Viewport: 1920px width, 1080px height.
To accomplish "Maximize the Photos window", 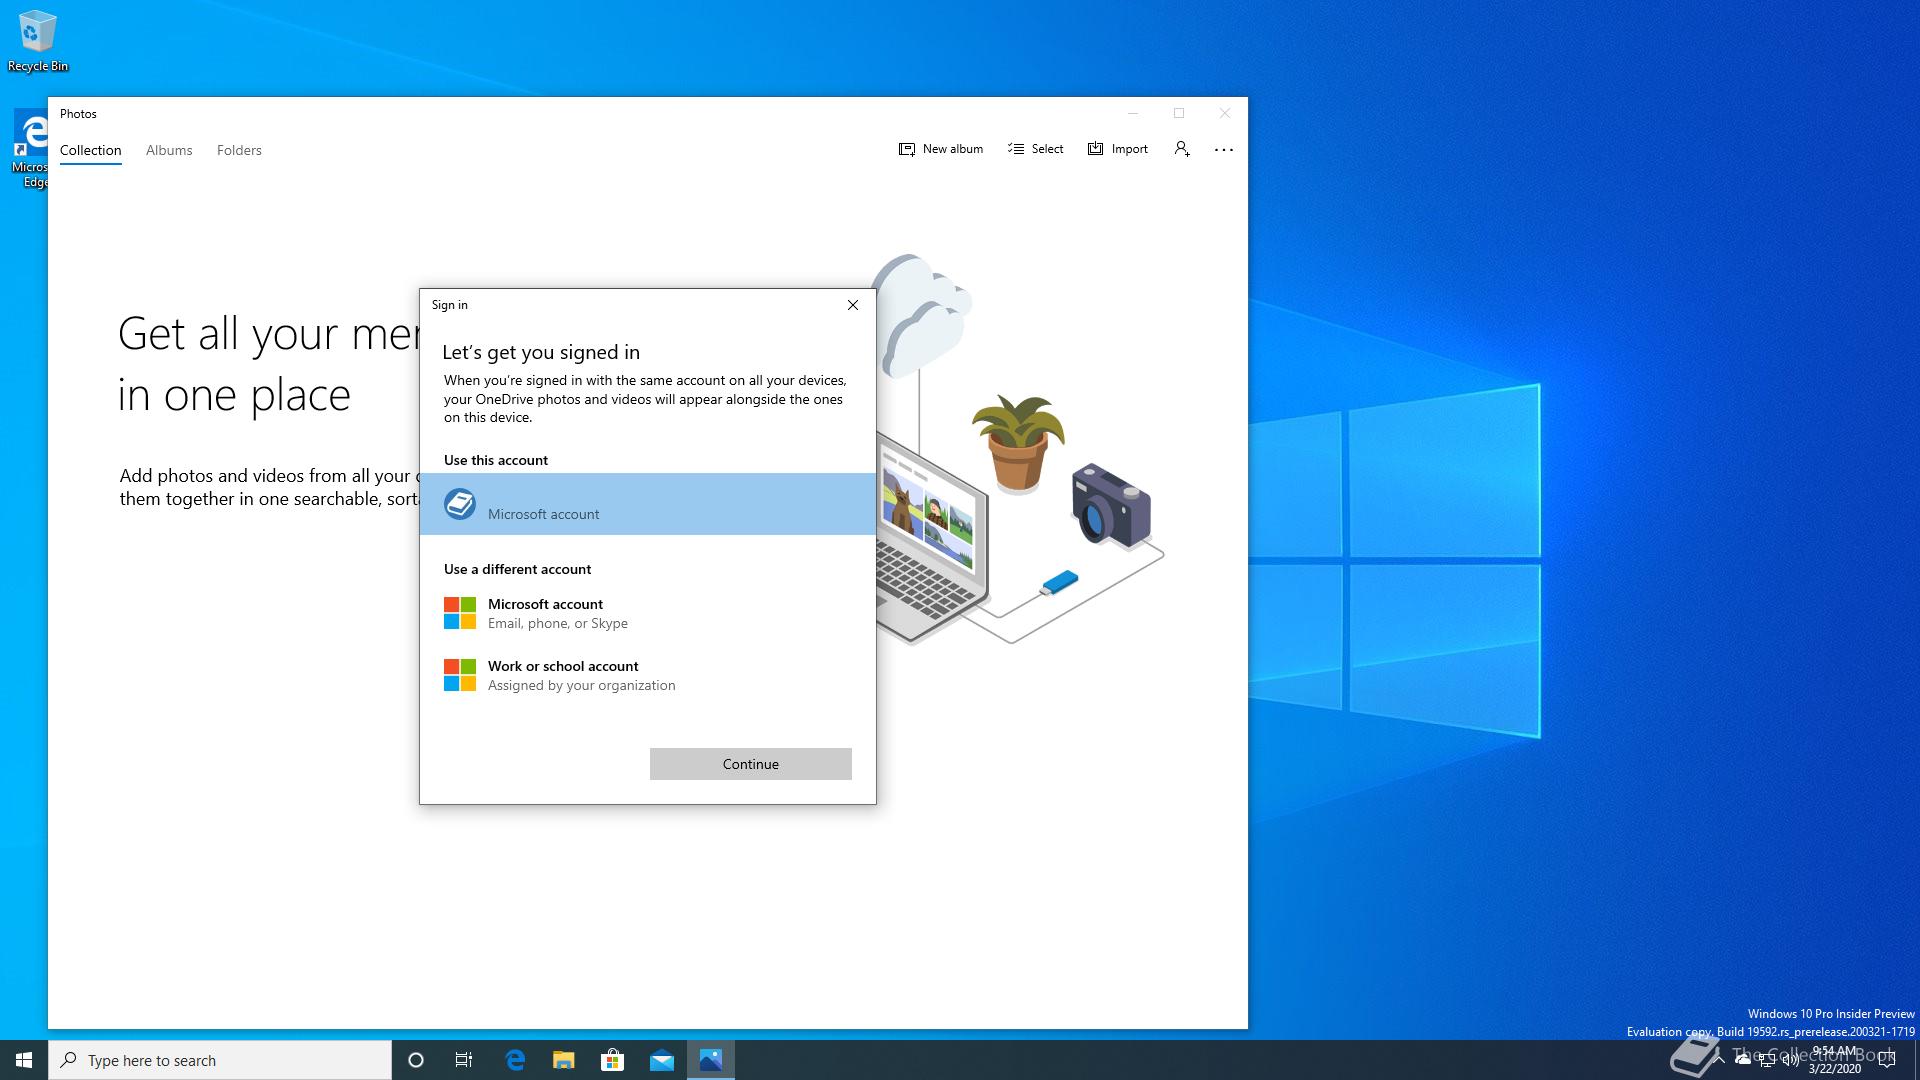I will point(1179,113).
